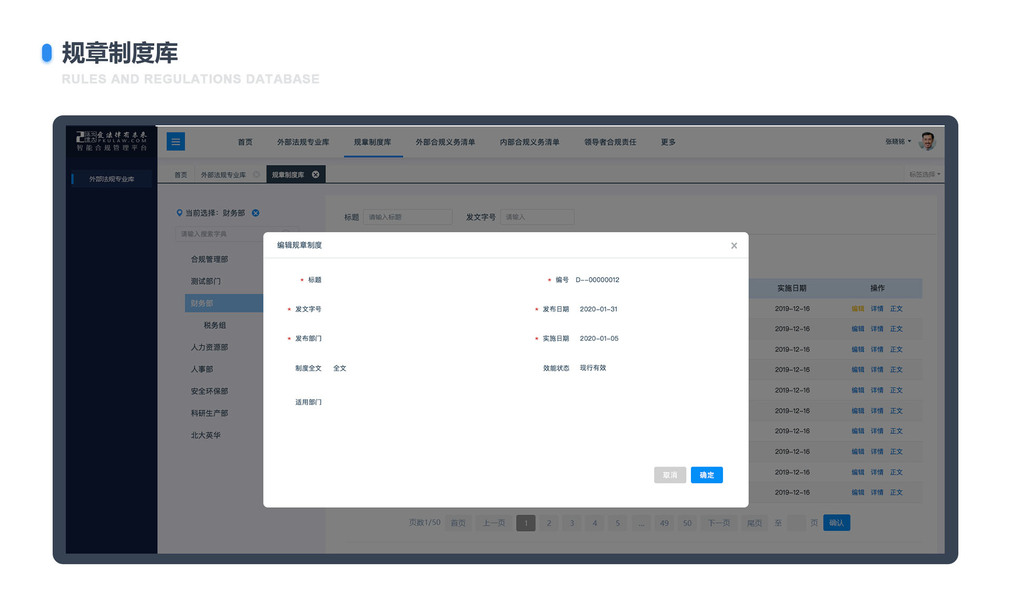This screenshot has width=1011, height=600.
Task: Go to page 1 in pagination
Action: [526, 523]
